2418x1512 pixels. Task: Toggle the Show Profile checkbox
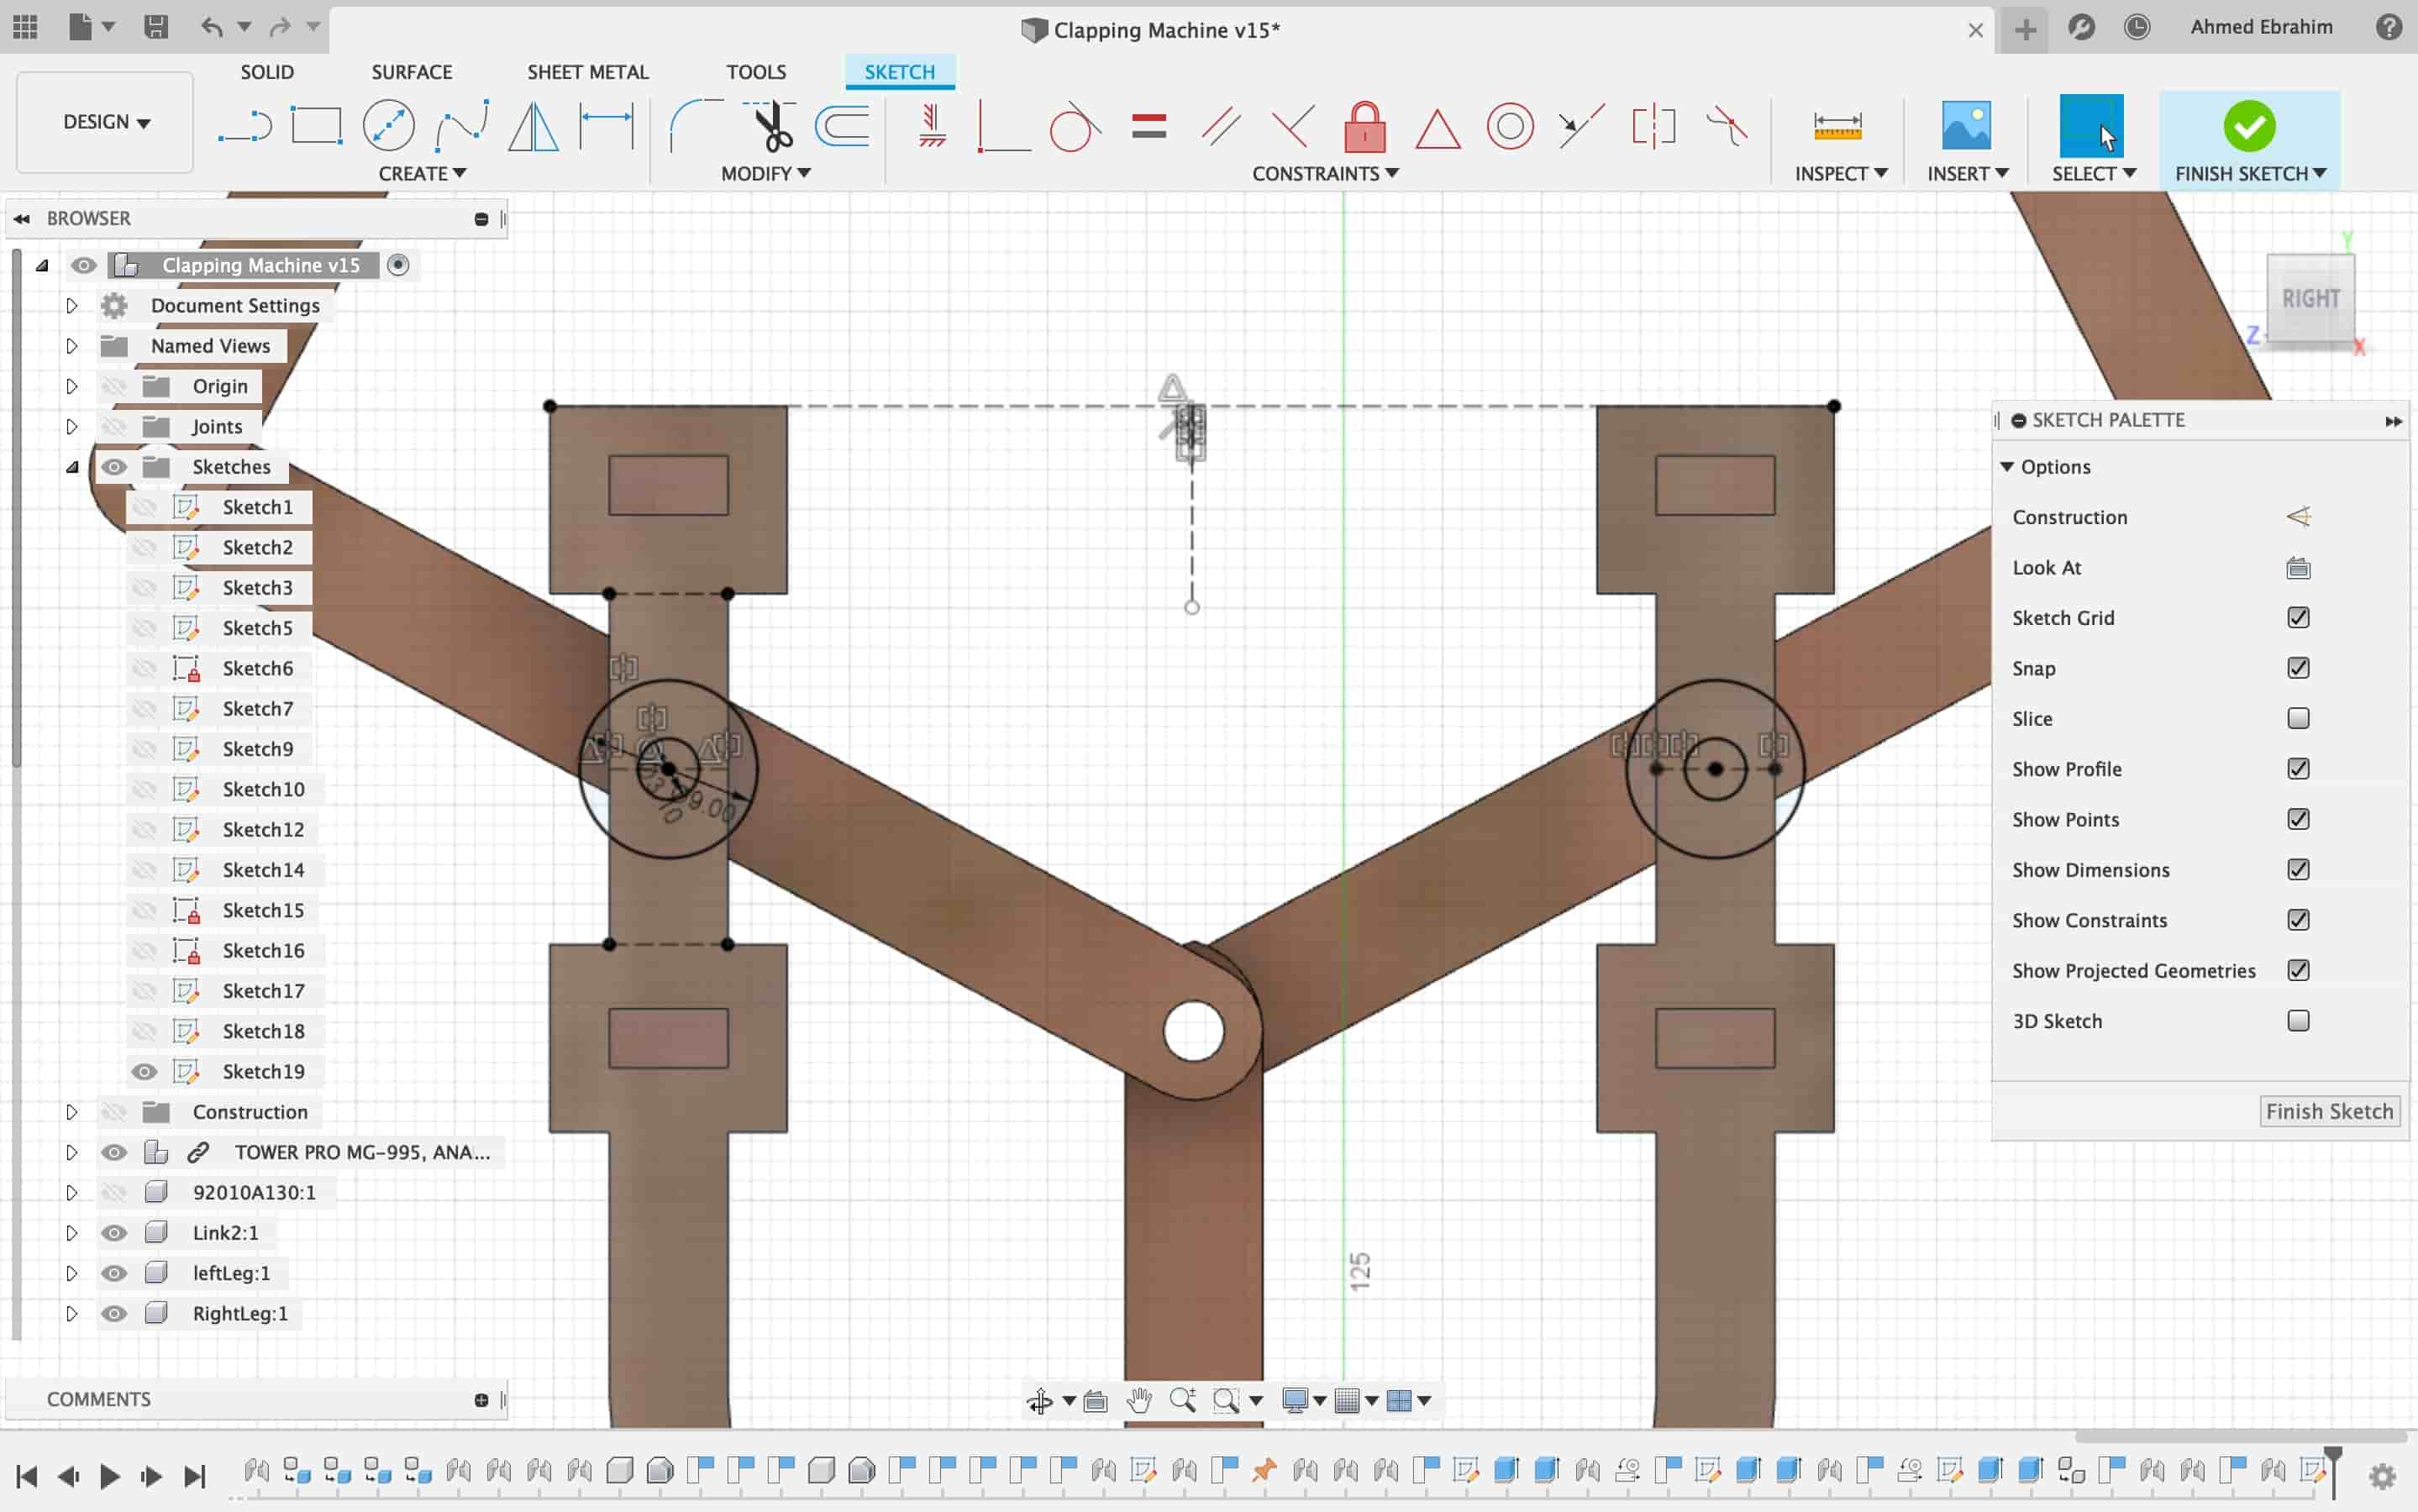[2298, 768]
